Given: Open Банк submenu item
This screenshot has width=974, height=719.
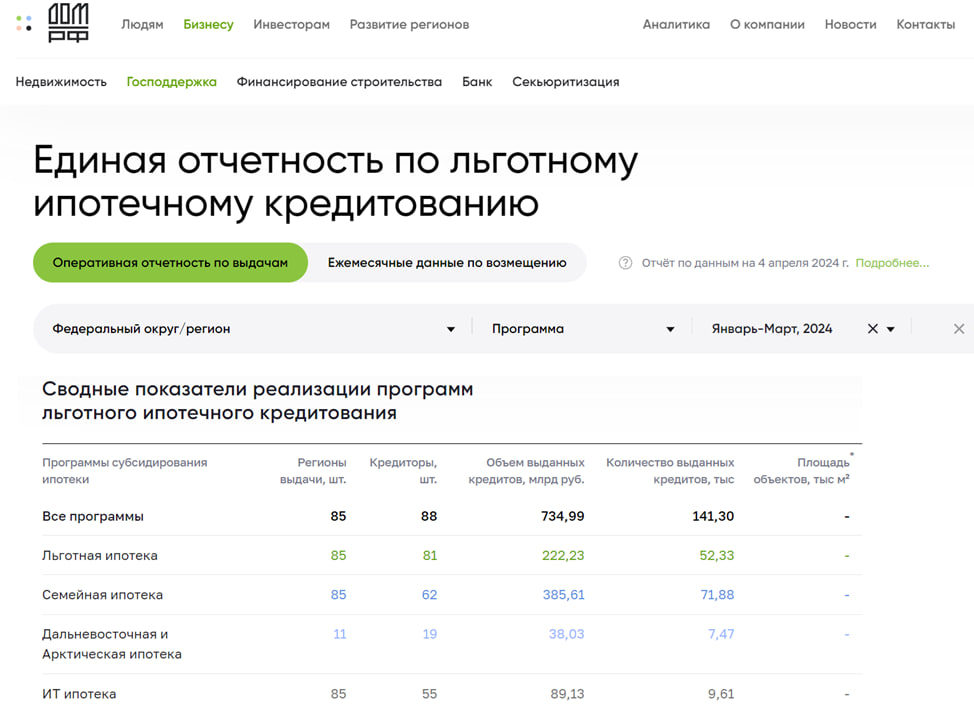Looking at the screenshot, I should click(477, 81).
